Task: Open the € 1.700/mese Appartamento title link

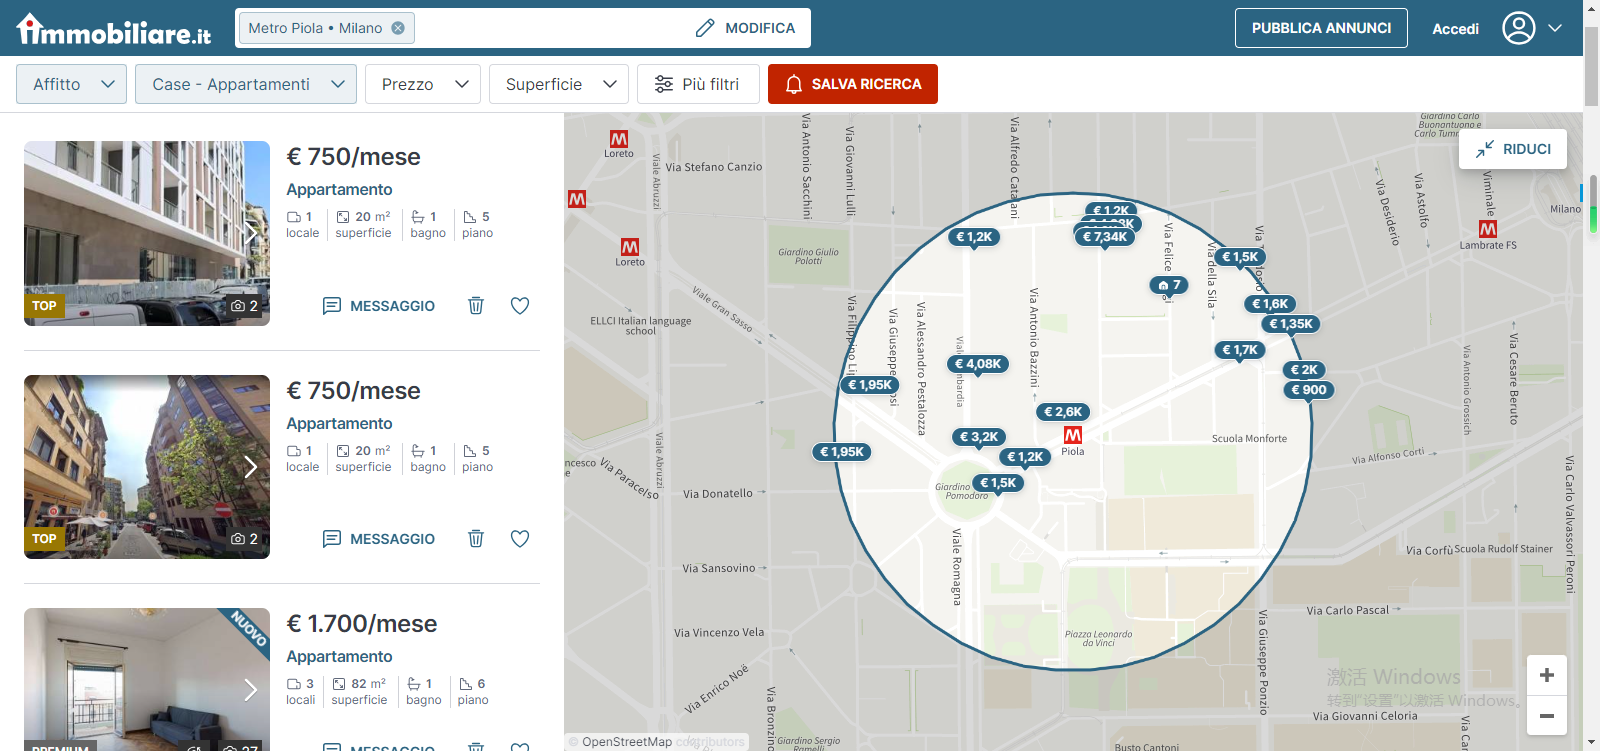Action: (339, 656)
